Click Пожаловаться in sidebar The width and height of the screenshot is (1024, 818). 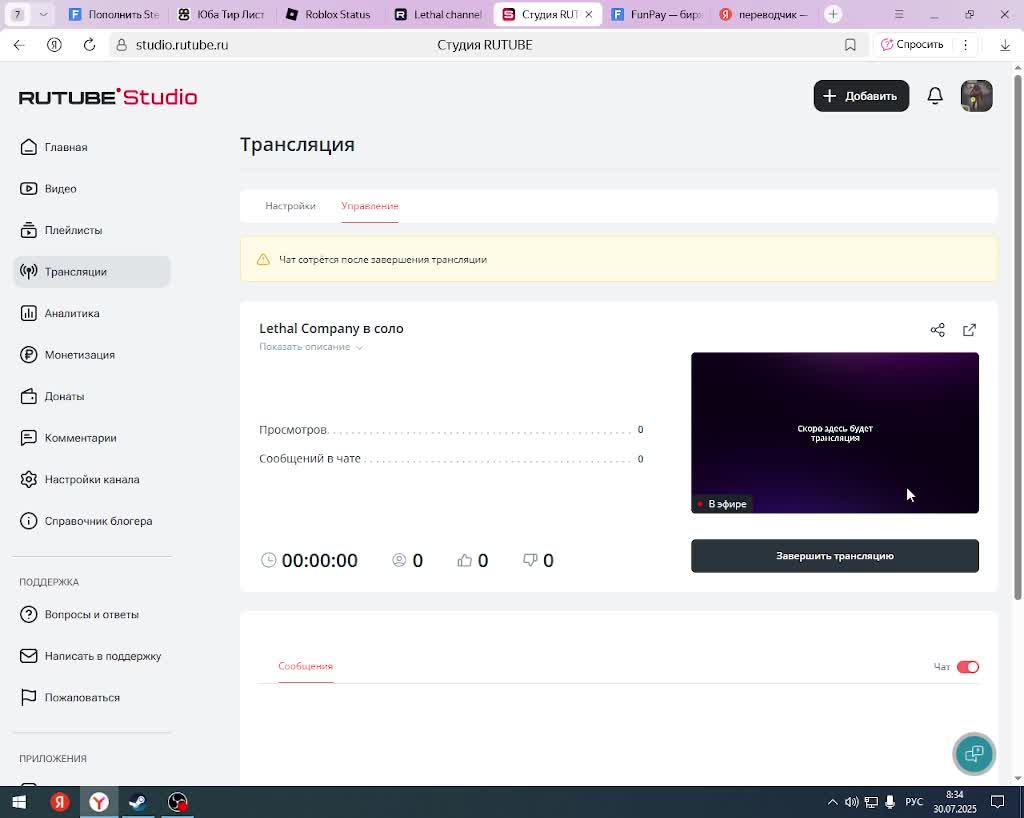70,697
